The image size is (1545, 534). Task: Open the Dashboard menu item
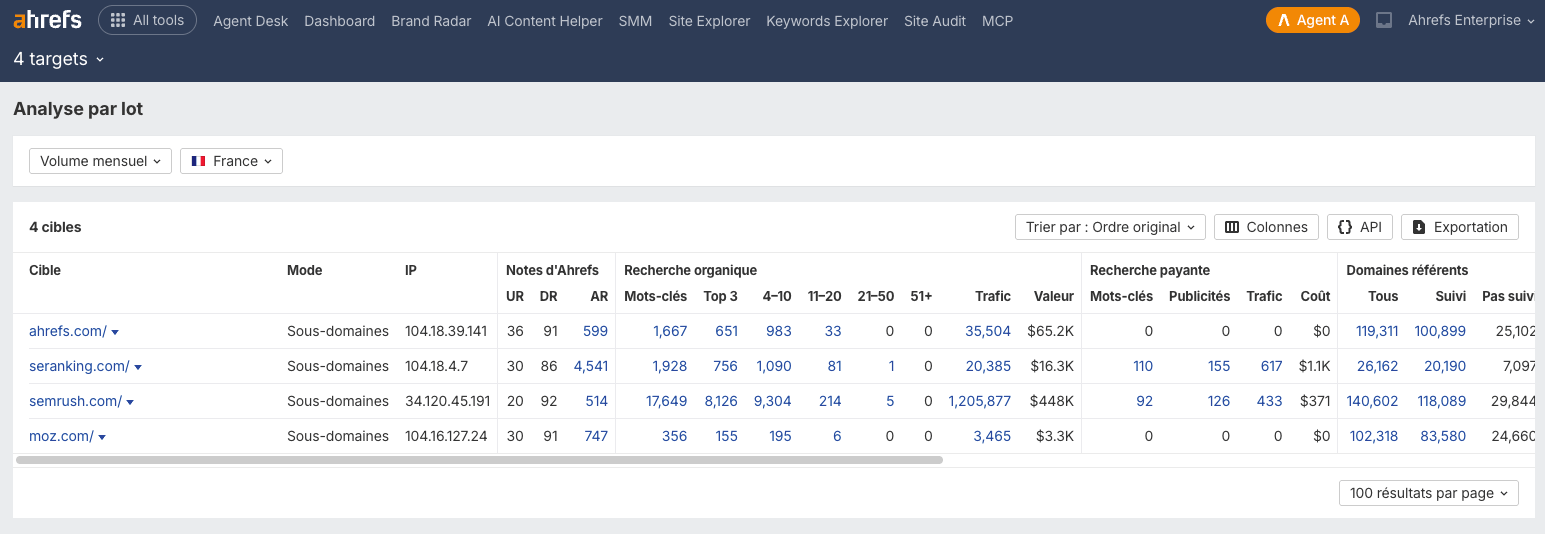(340, 21)
